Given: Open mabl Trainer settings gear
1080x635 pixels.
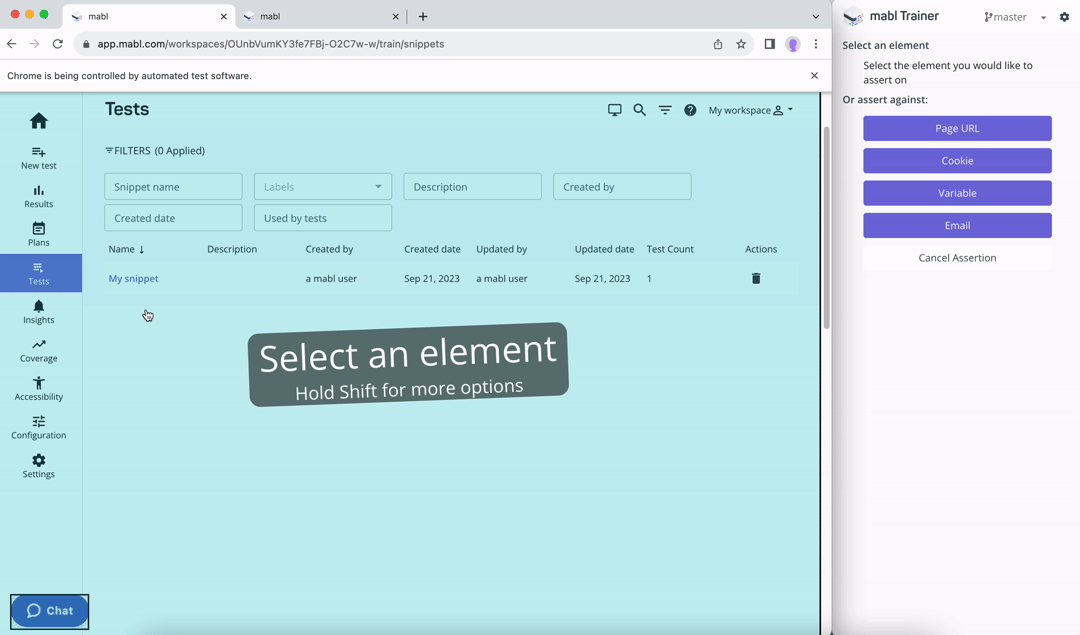Looking at the screenshot, I should pyautogui.click(x=1064, y=17).
